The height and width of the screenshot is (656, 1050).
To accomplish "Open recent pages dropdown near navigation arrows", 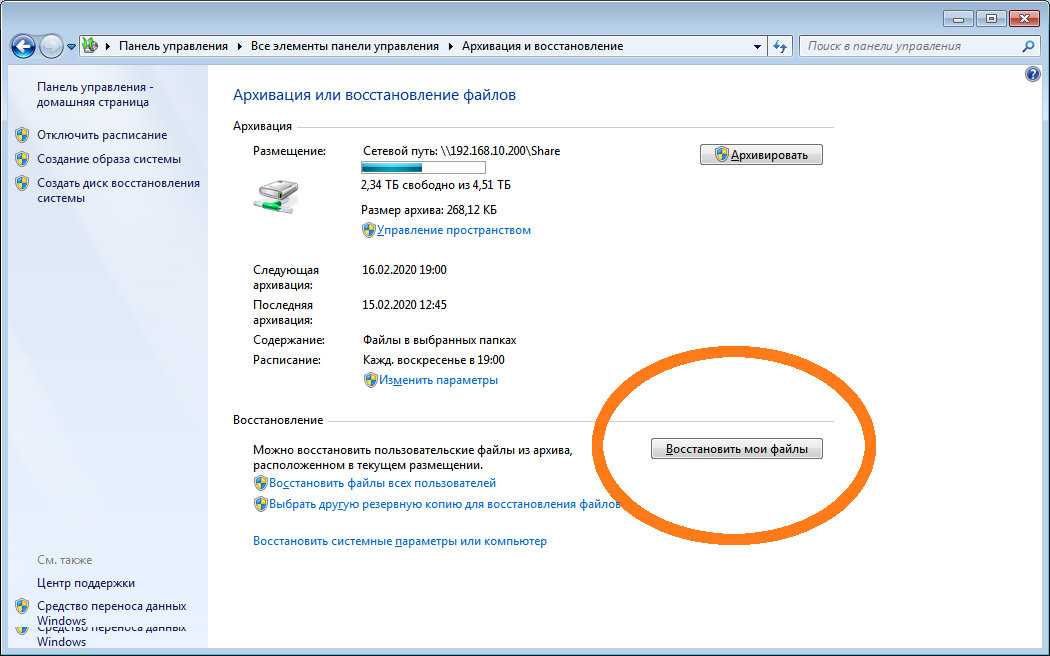I will click(x=71, y=47).
